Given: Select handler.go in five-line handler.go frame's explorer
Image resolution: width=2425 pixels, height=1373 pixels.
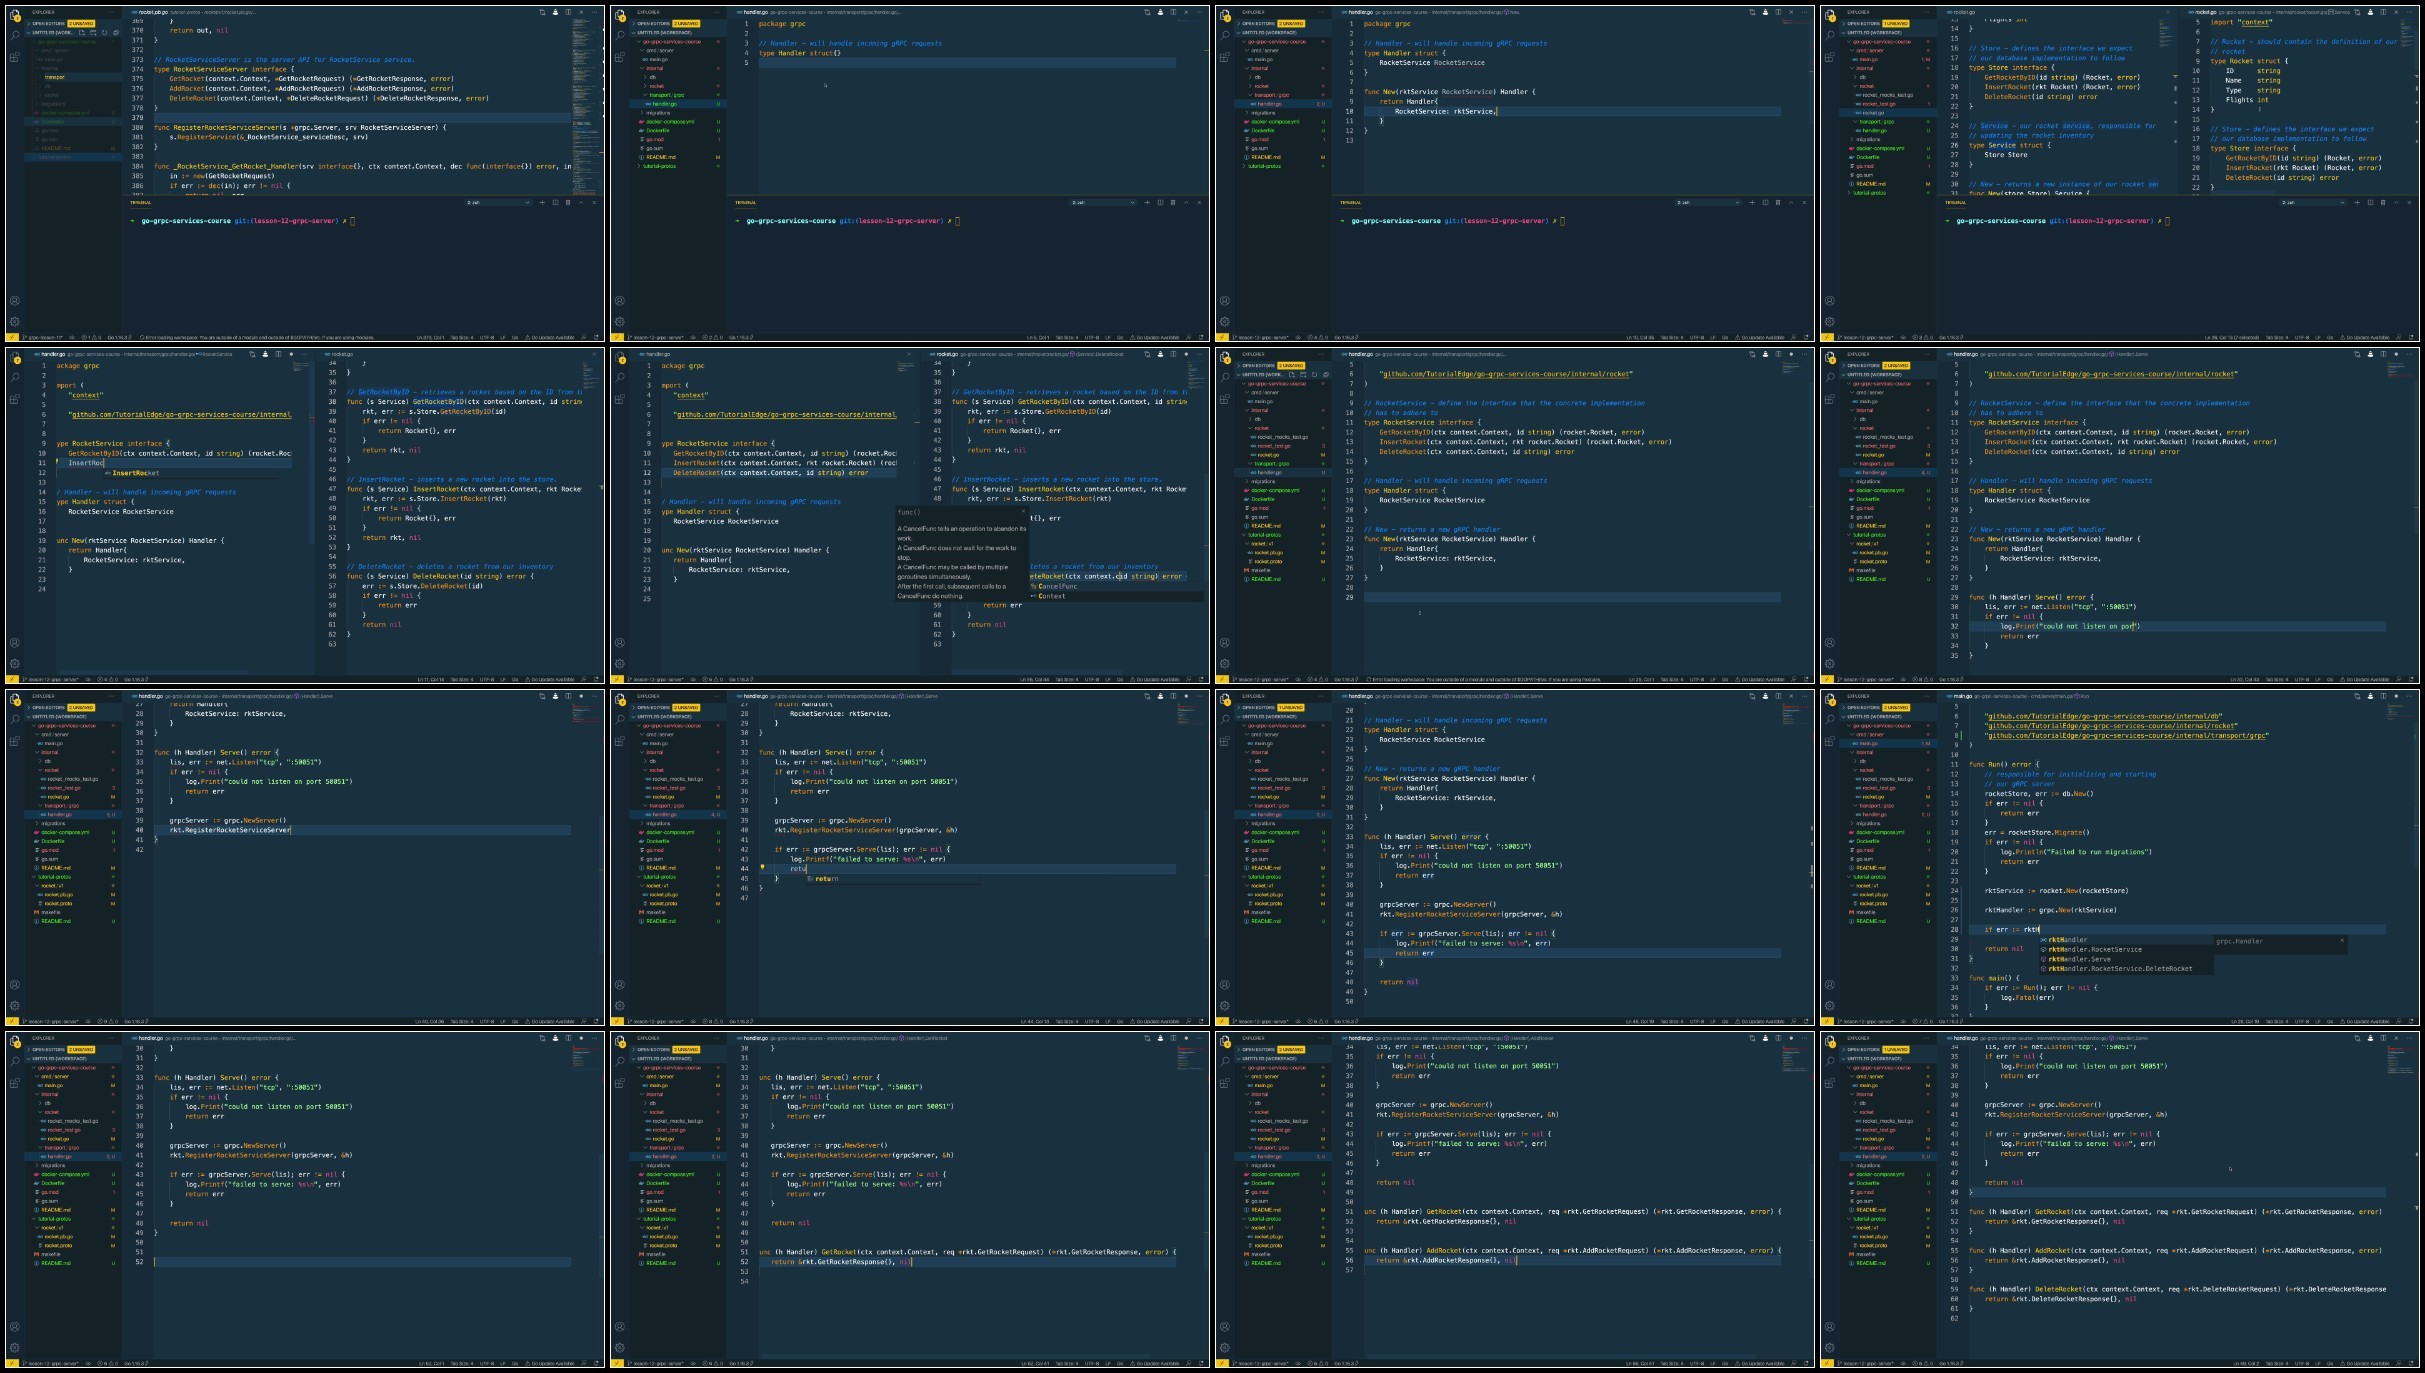Looking at the screenshot, I should pyautogui.click(x=678, y=104).
